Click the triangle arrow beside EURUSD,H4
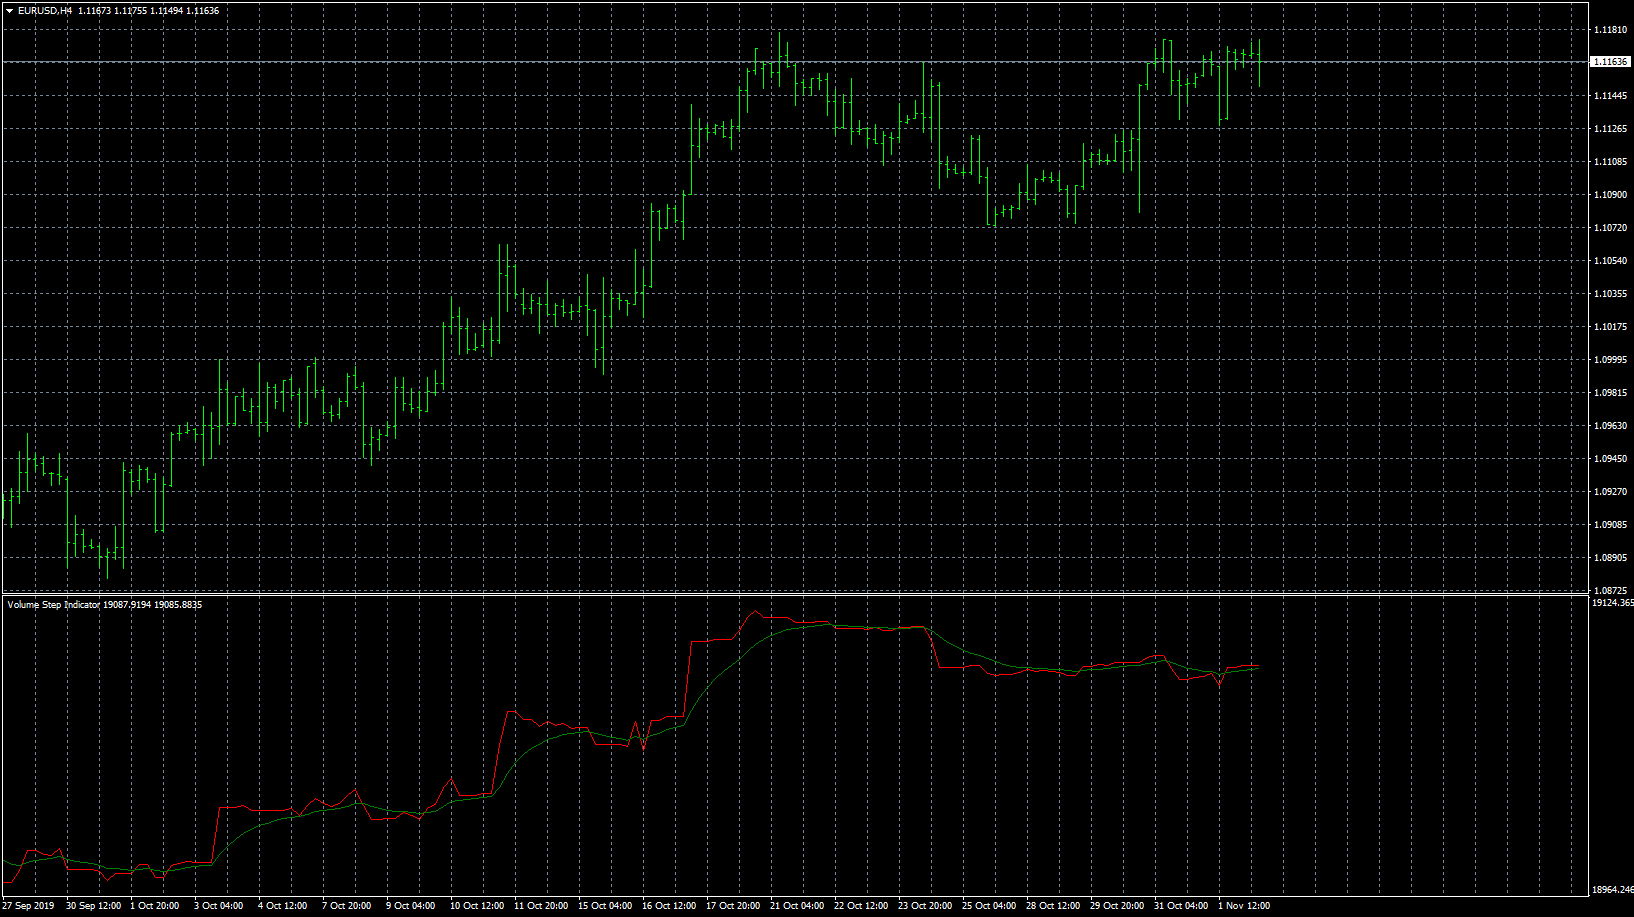Image resolution: width=1634 pixels, height=917 pixels. click(9, 11)
